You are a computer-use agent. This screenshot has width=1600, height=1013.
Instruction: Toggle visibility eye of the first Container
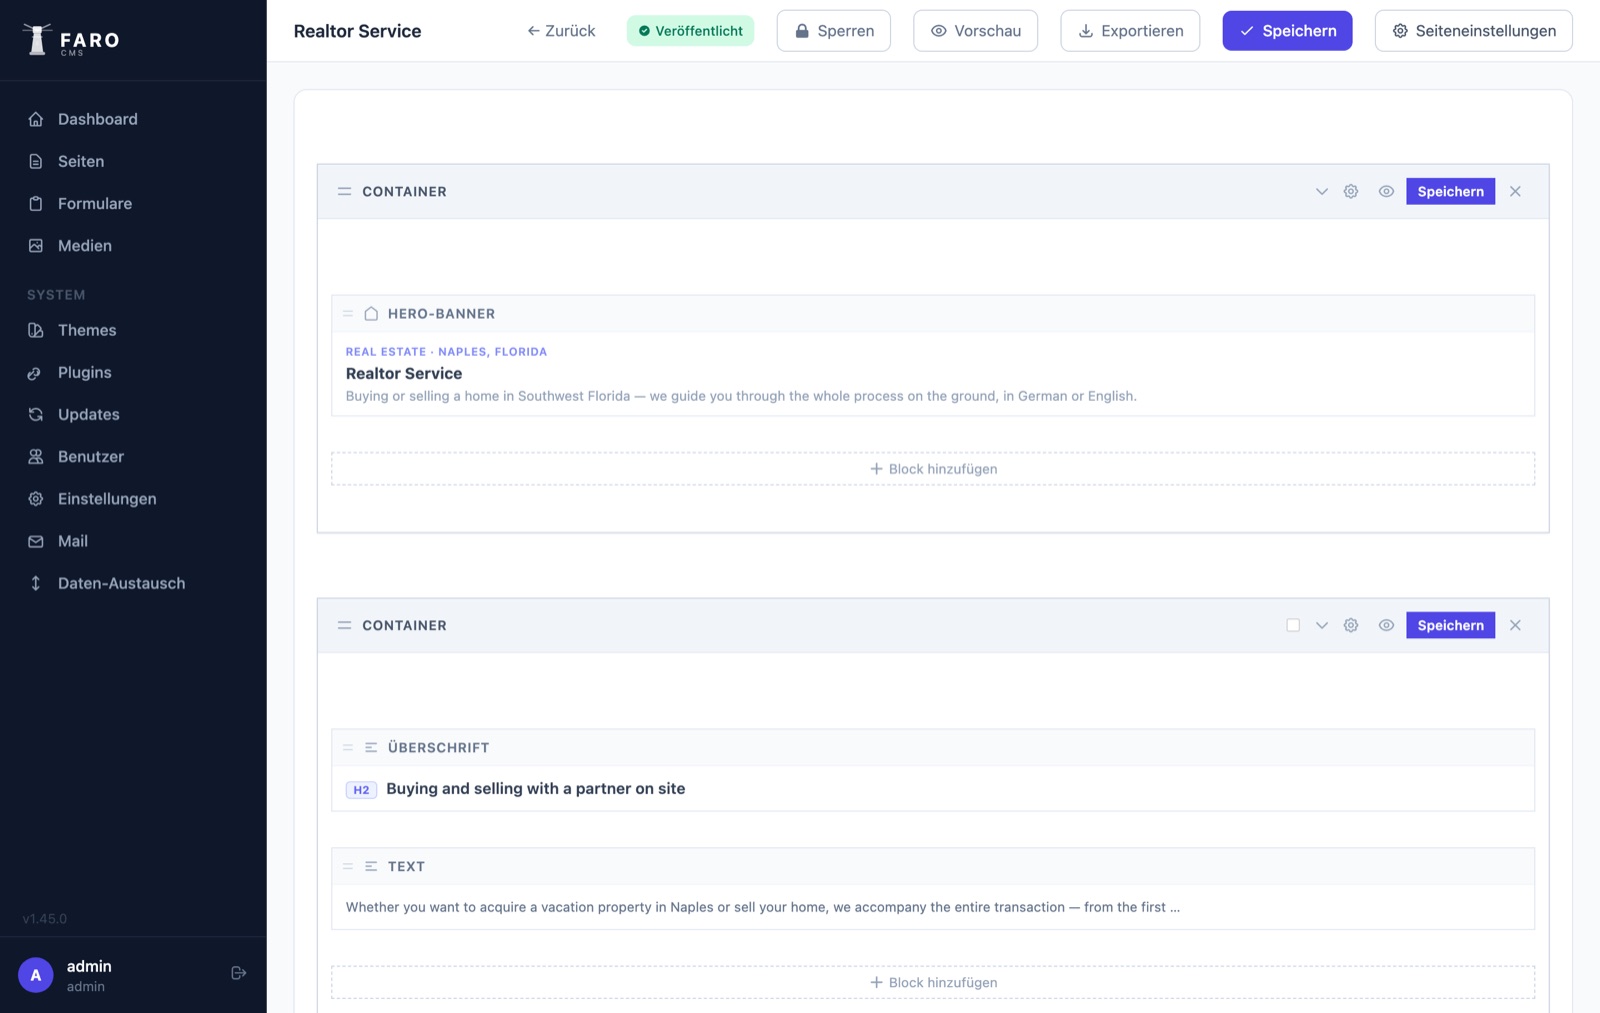(x=1386, y=191)
